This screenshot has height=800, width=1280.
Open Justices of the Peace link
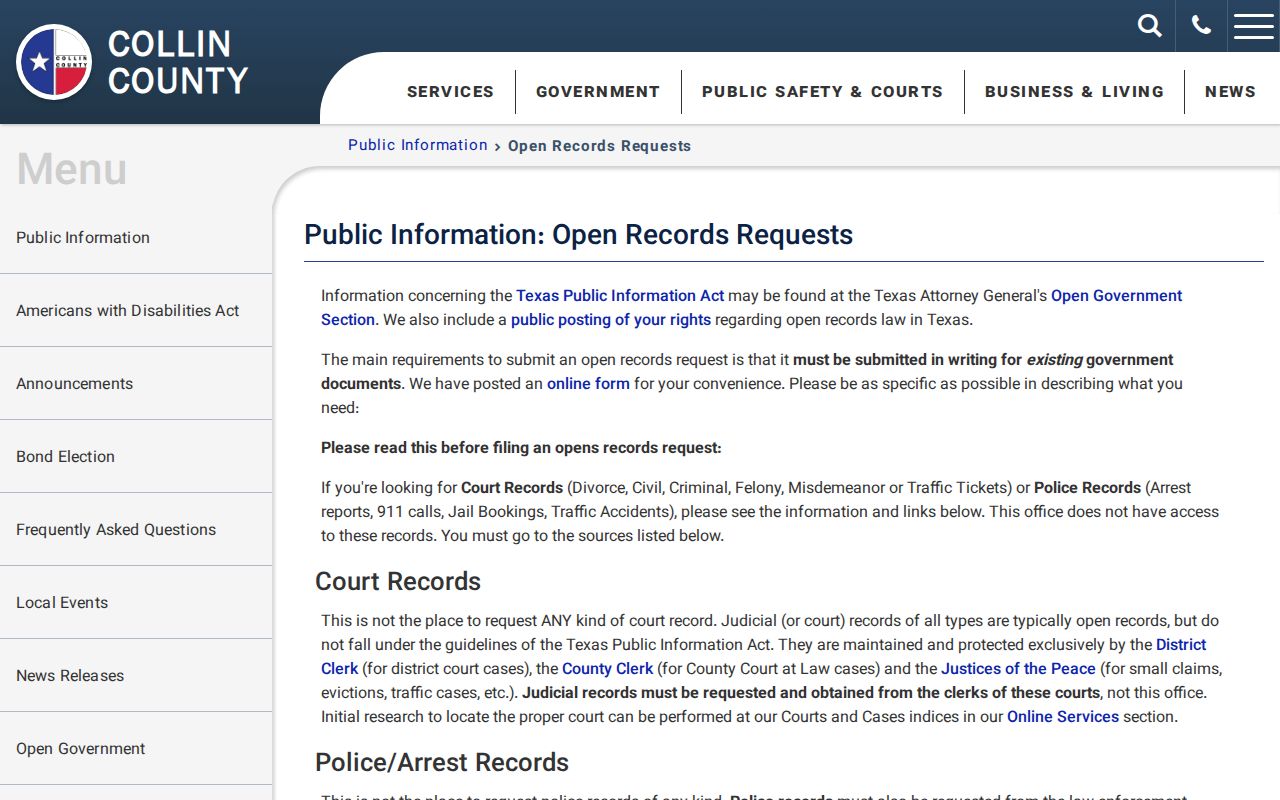(x=1018, y=668)
